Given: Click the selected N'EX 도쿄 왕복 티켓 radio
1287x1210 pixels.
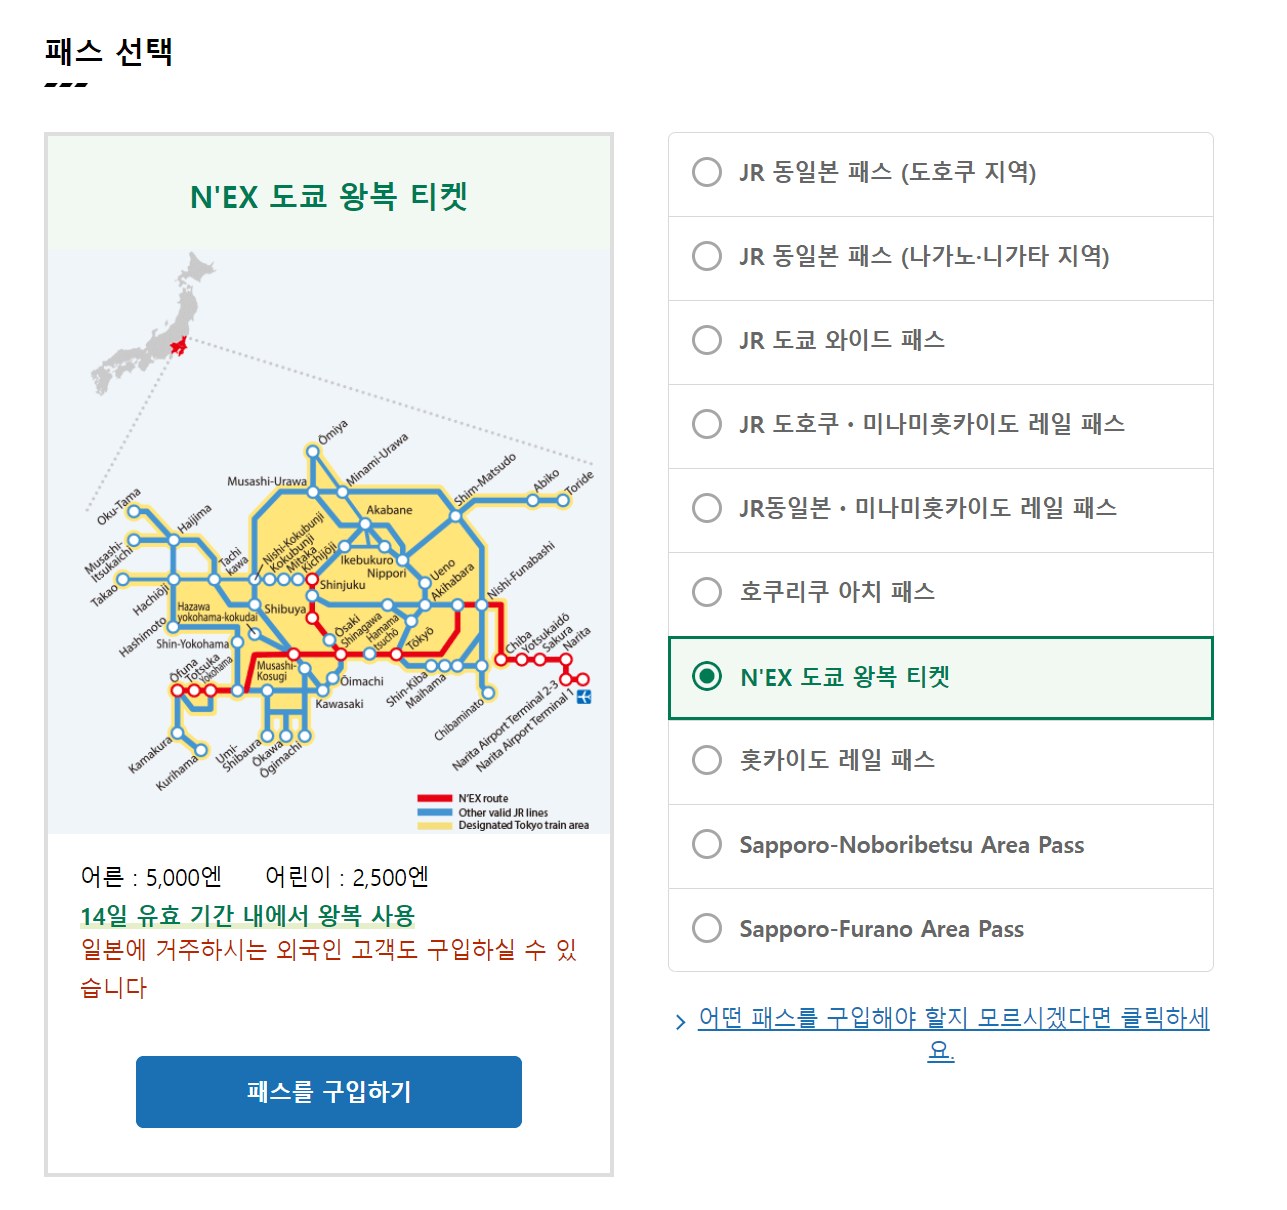Looking at the screenshot, I should pos(709,677).
